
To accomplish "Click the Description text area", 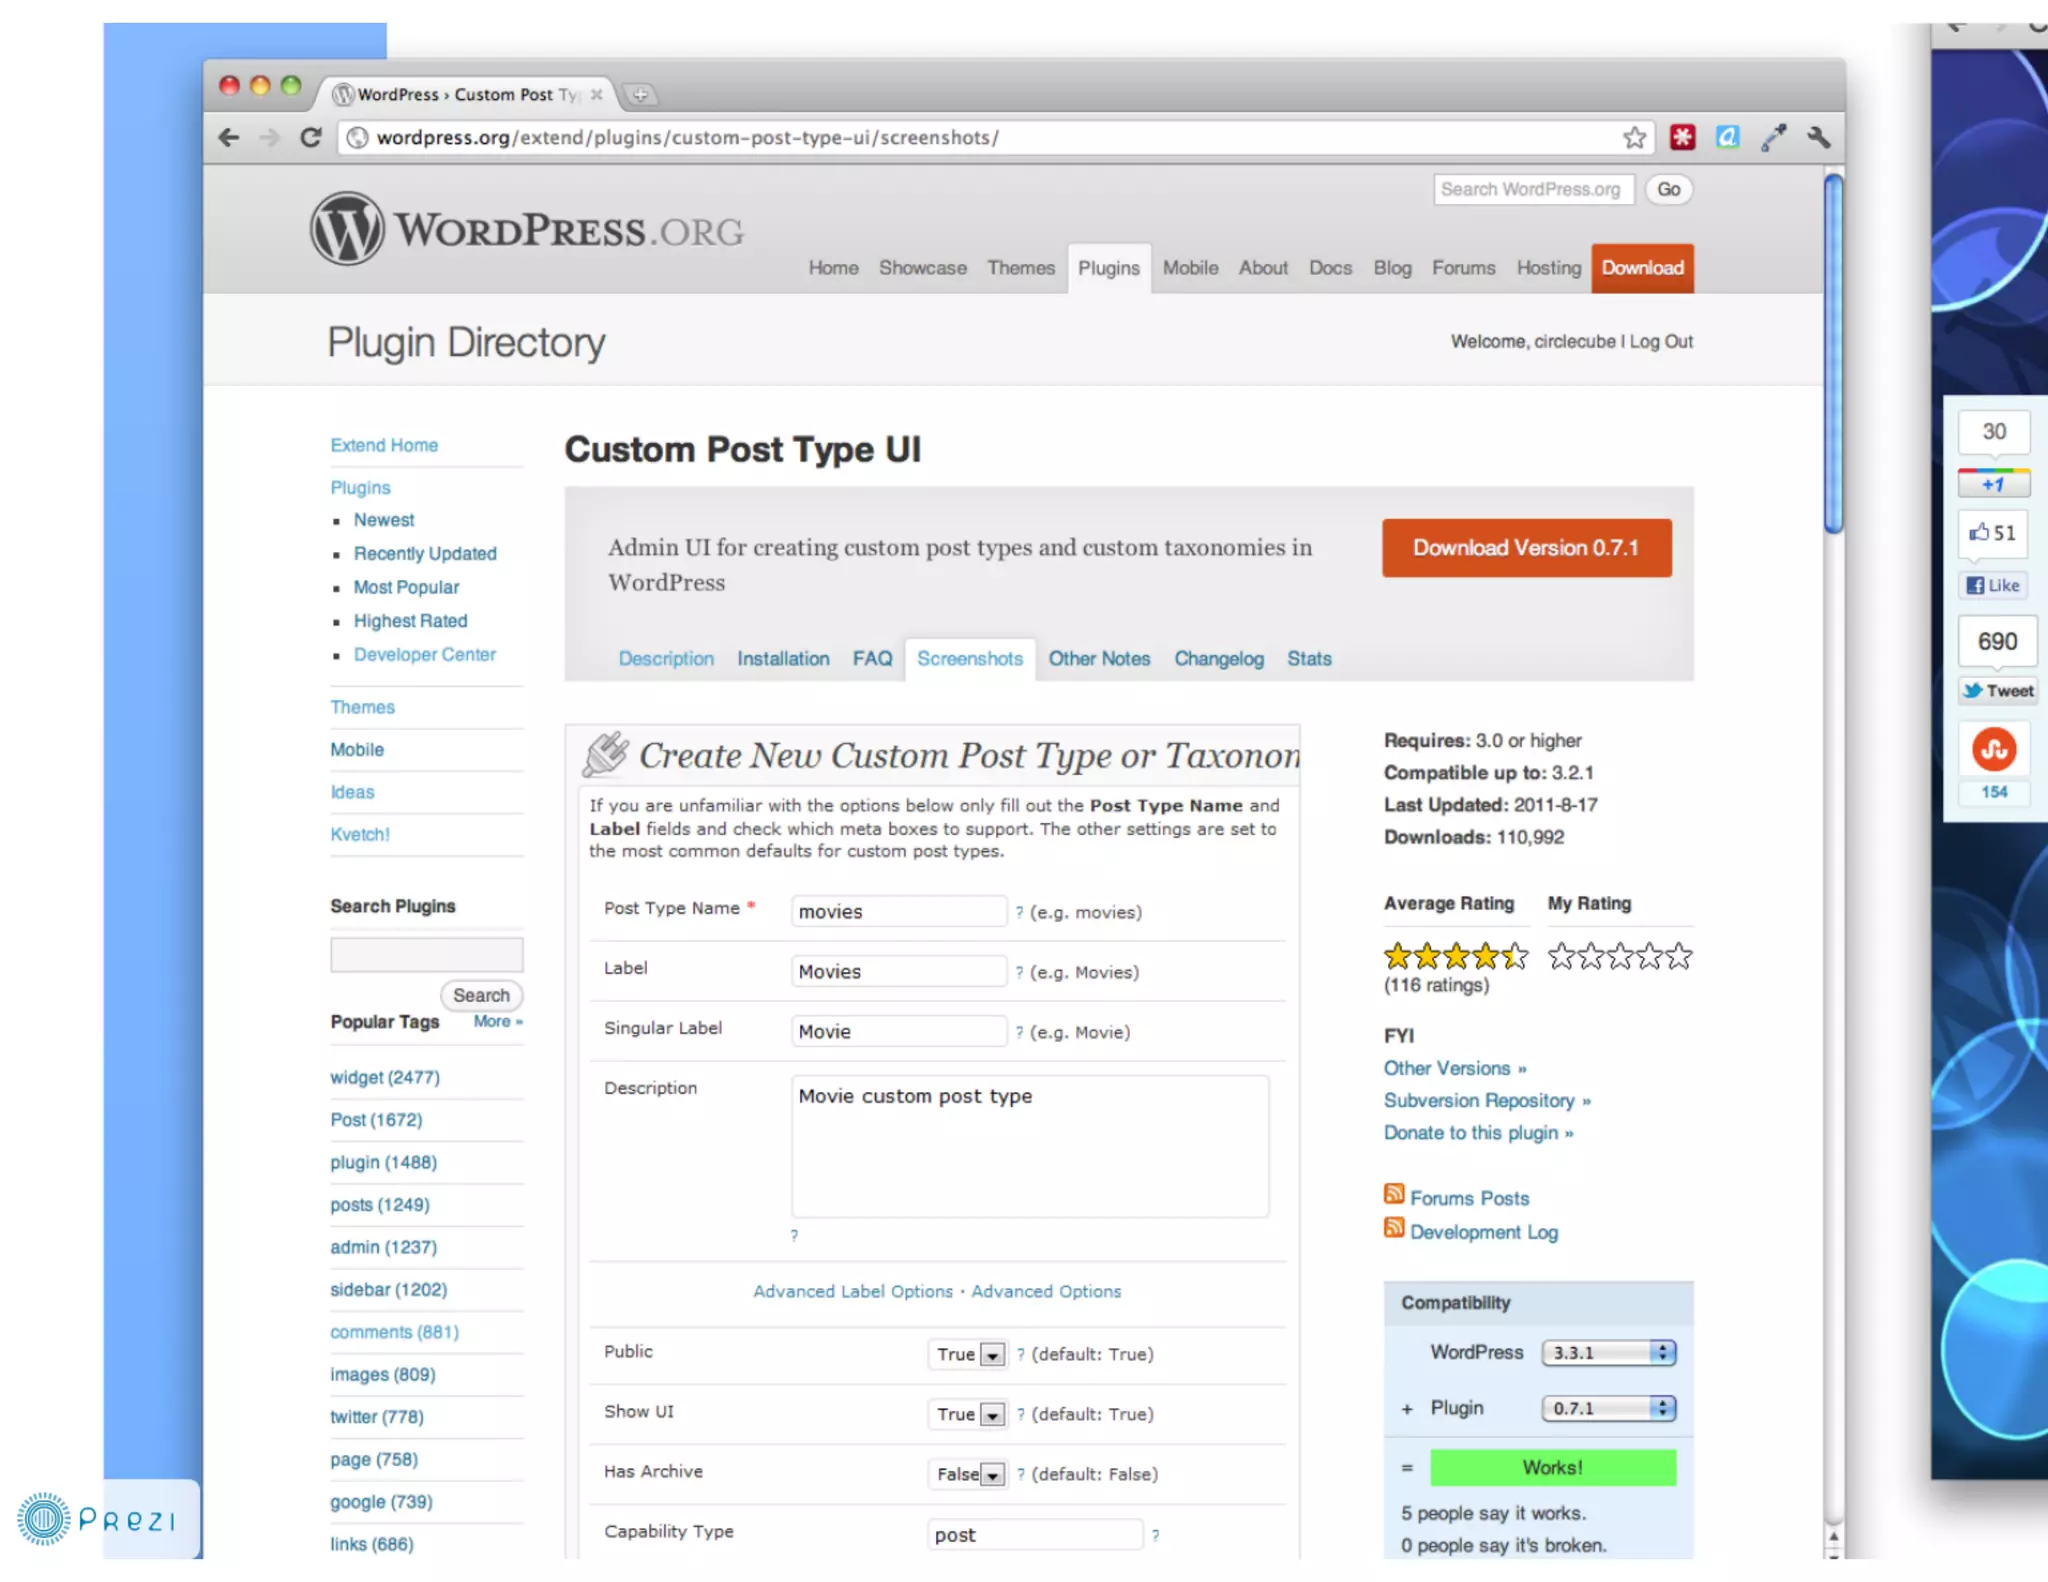I will (1030, 1146).
